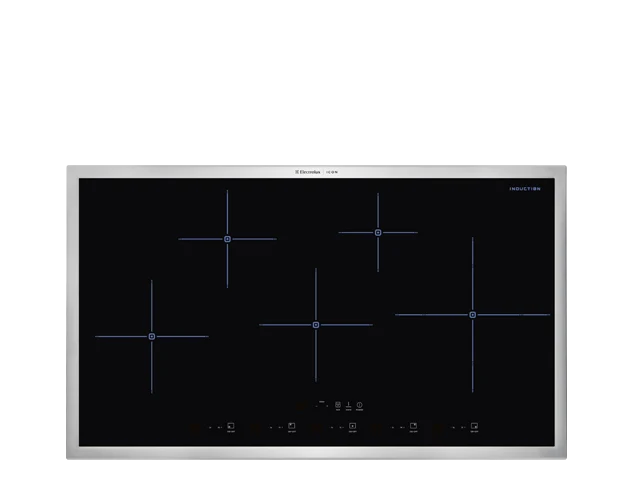This screenshot has width=632, height=480.
Task: Click the front-left cooking zone center marker
Action: (x=152, y=337)
